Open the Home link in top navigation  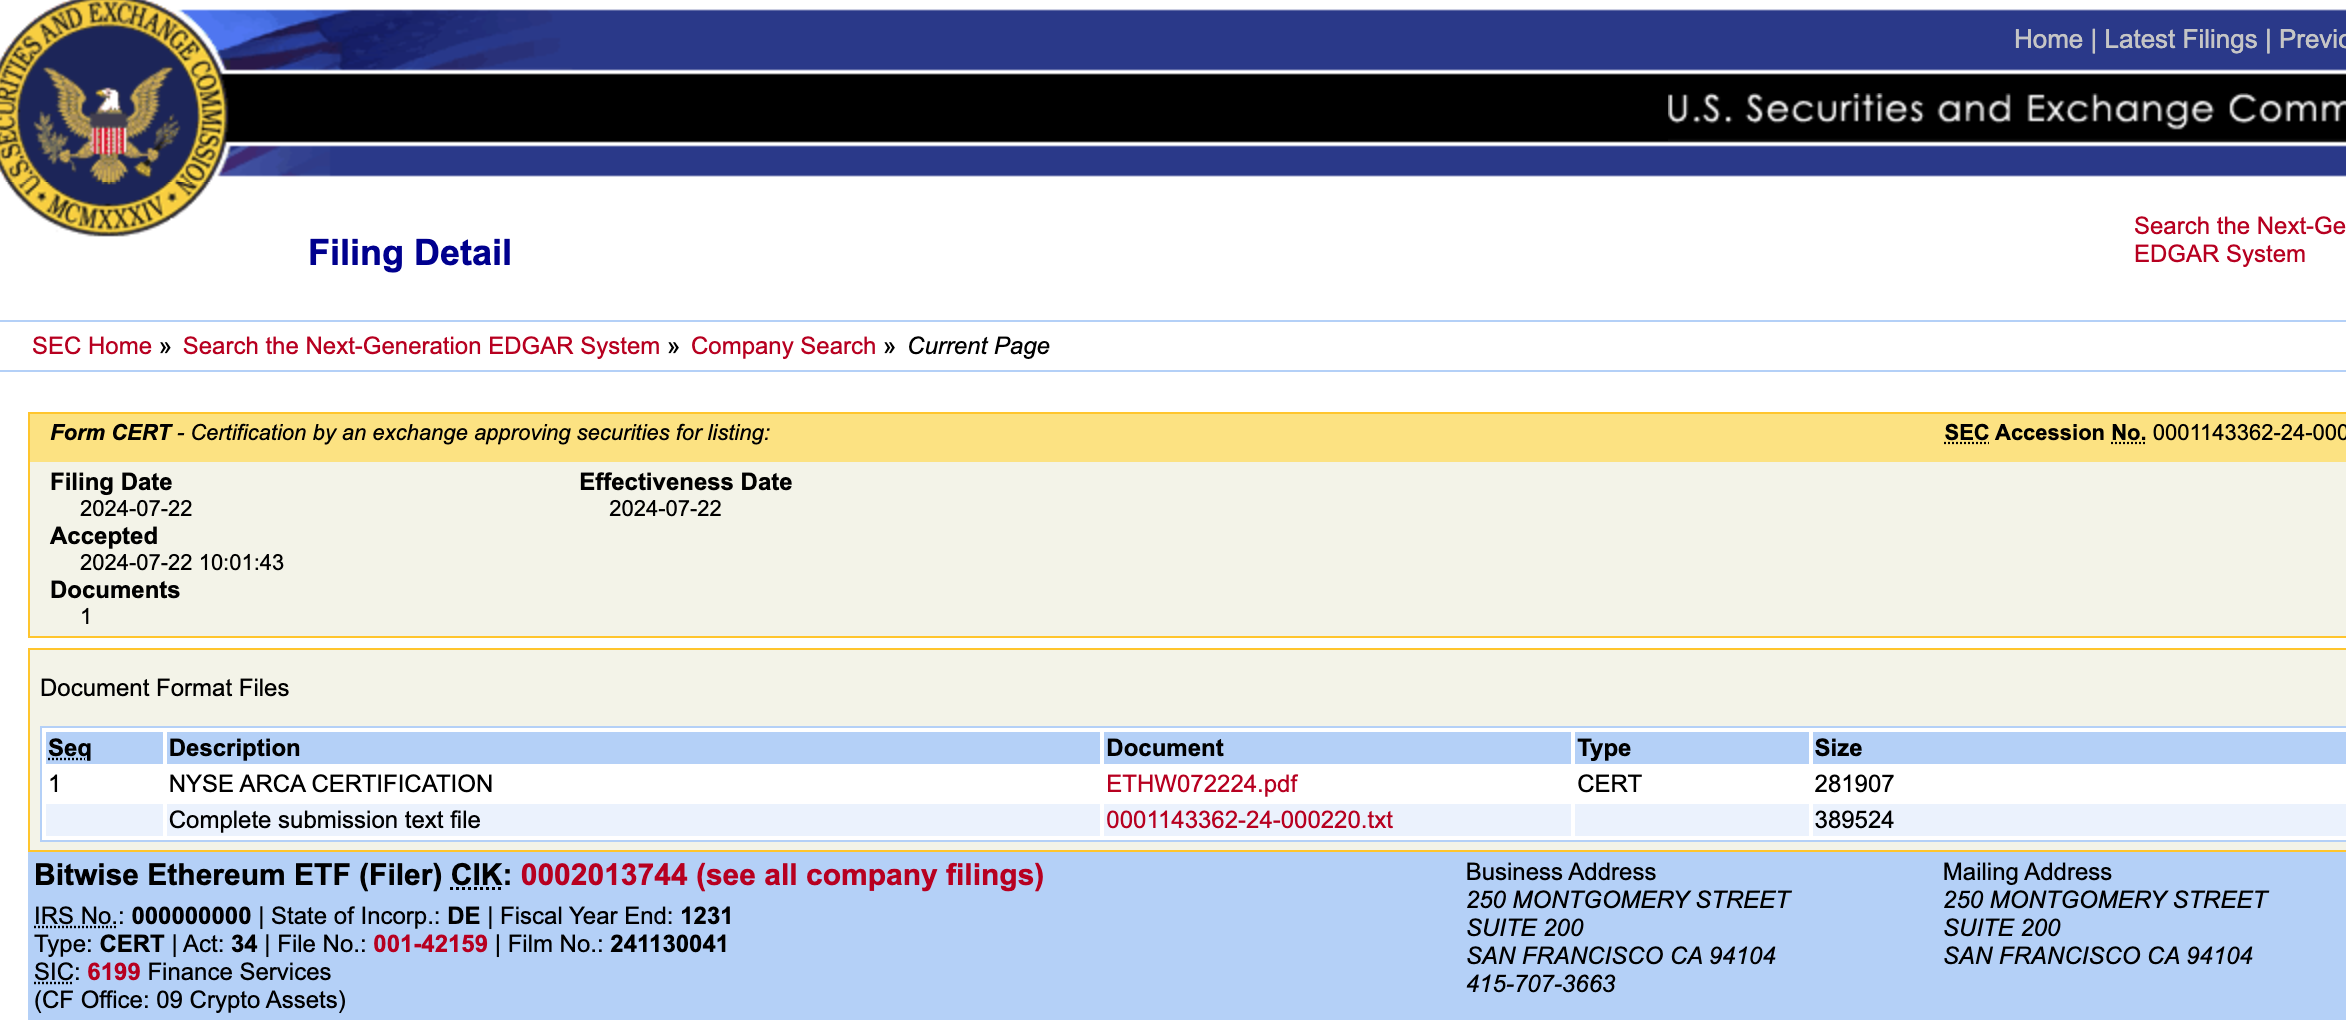pyautogui.click(x=2047, y=39)
